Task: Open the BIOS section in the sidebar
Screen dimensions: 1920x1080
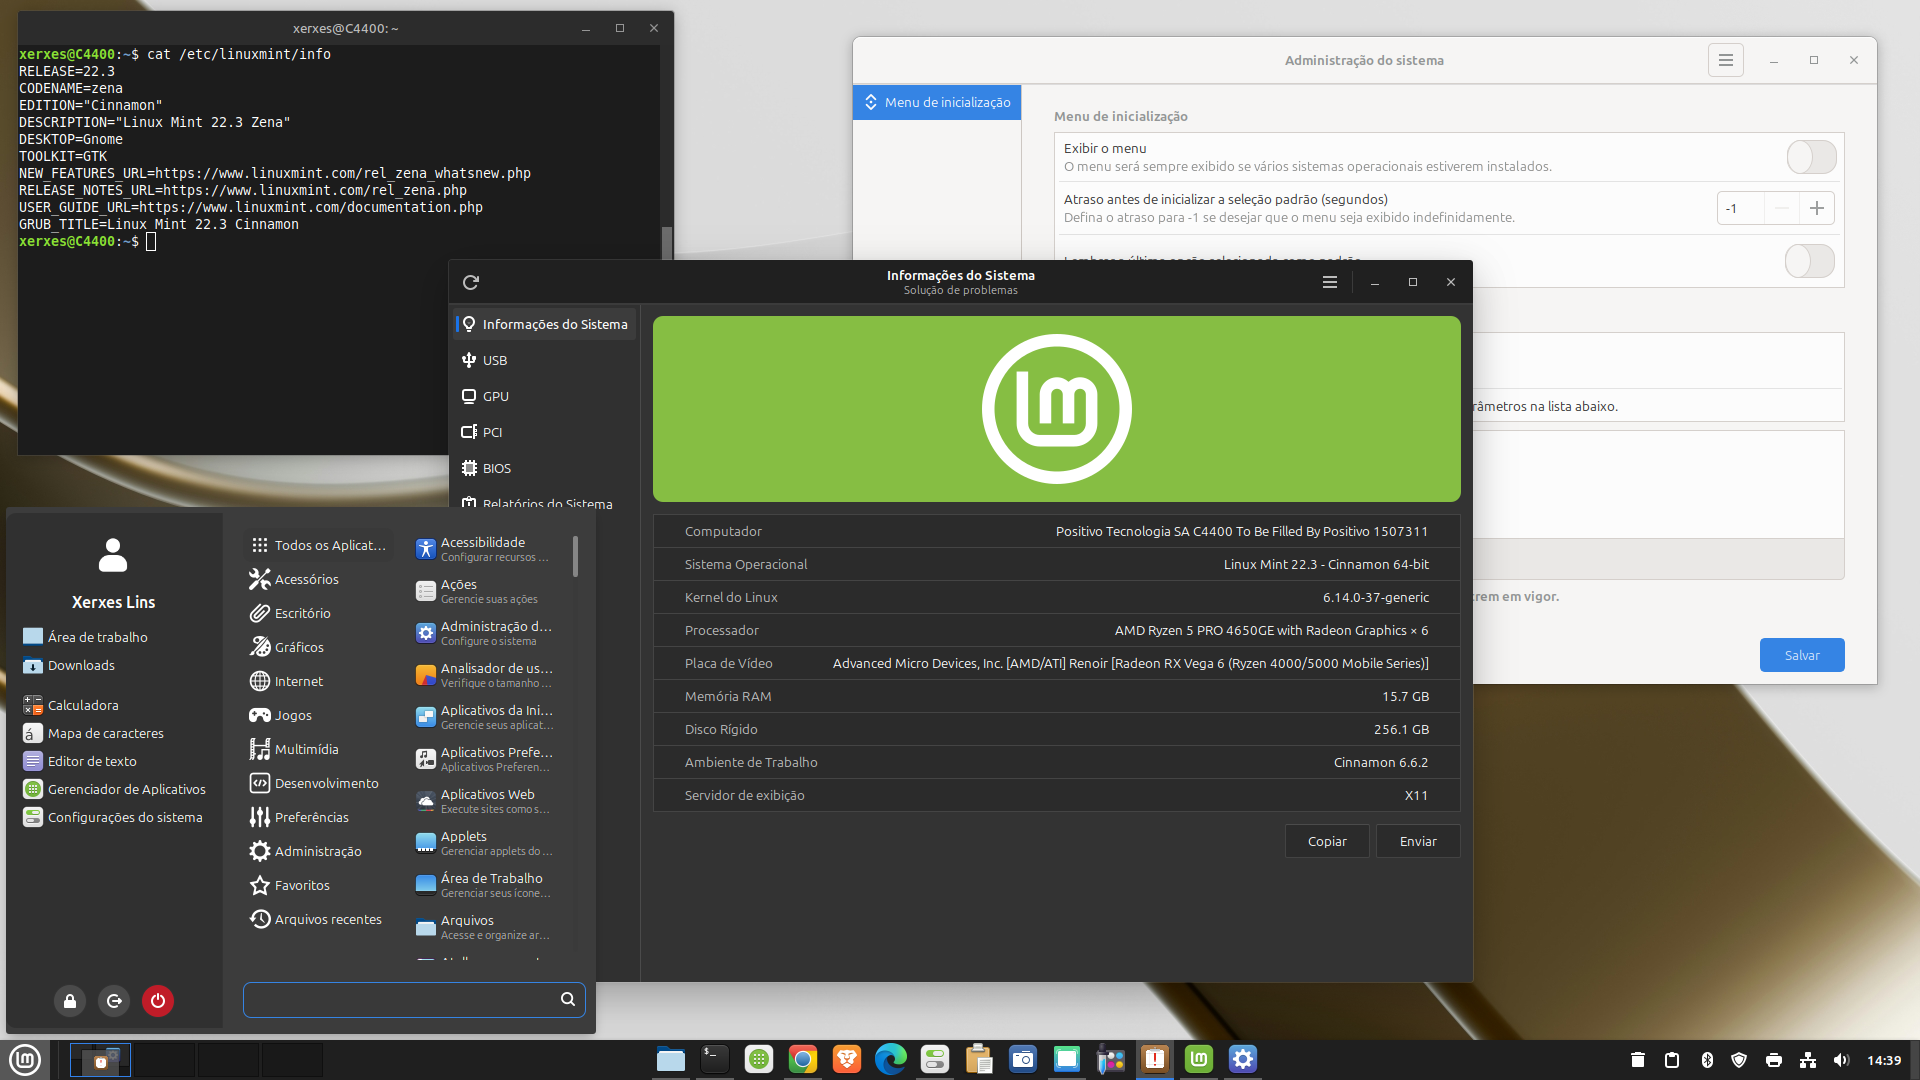Action: point(496,468)
